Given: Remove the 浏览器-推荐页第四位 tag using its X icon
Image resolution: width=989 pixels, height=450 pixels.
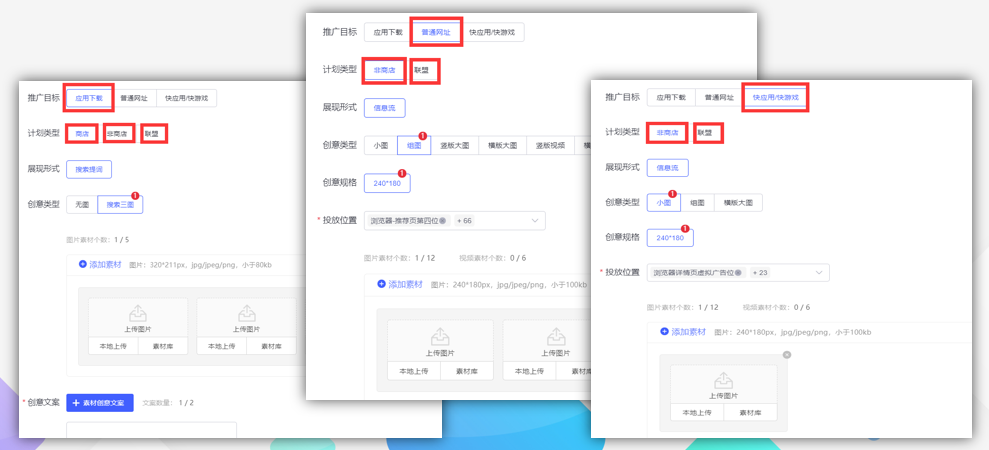Looking at the screenshot, I should coord(442,220).
